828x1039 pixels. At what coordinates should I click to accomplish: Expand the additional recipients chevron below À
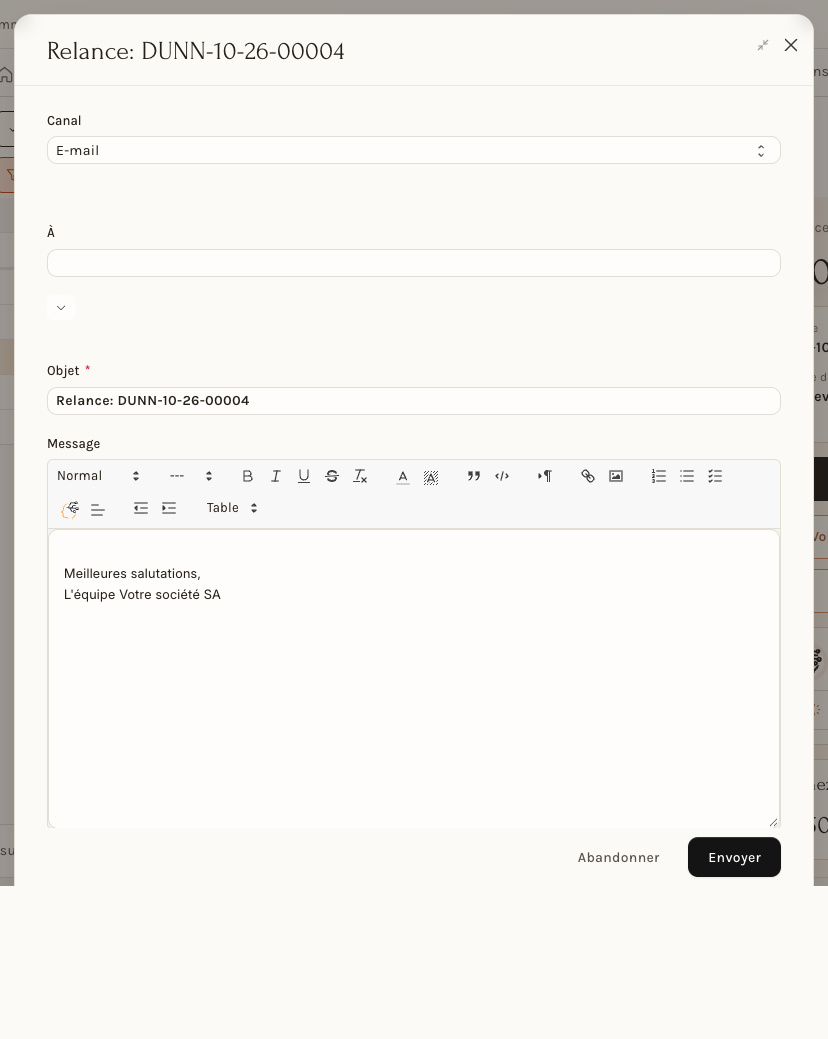(61, 307)
